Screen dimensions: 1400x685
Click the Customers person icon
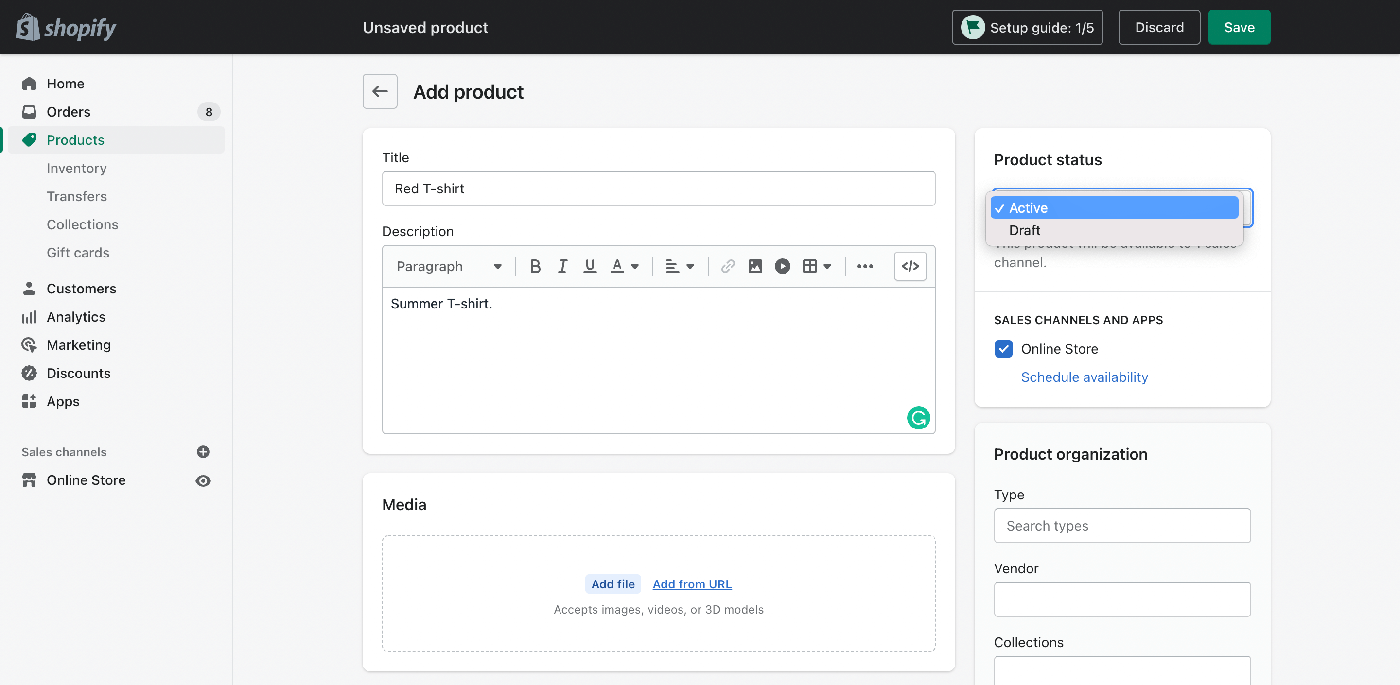[29, 288]
